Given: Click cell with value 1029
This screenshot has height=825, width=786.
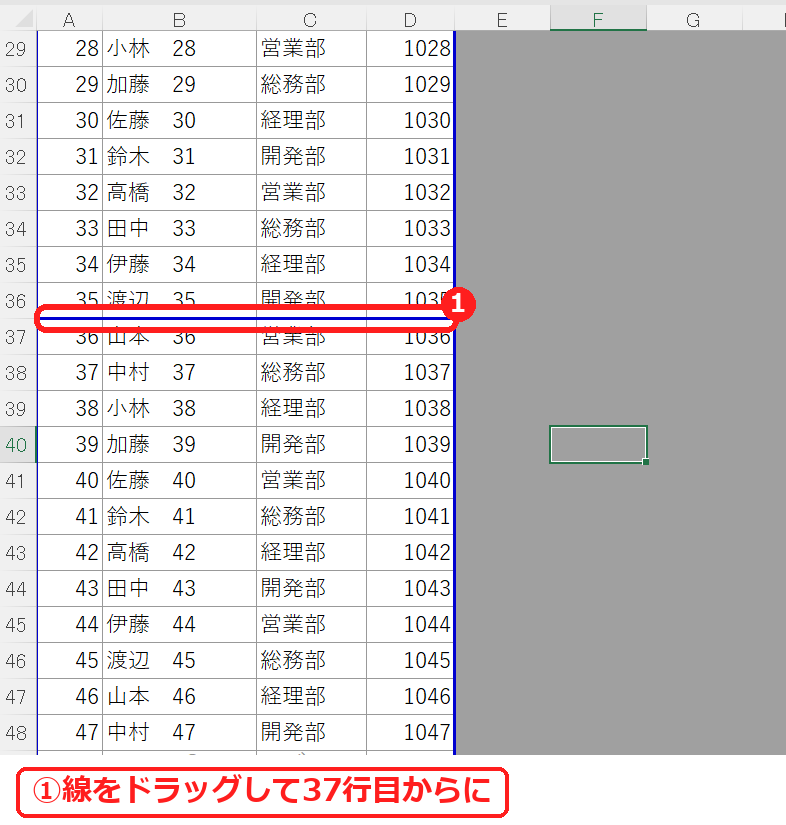Looking at the screenshot, I should (410, 85).
